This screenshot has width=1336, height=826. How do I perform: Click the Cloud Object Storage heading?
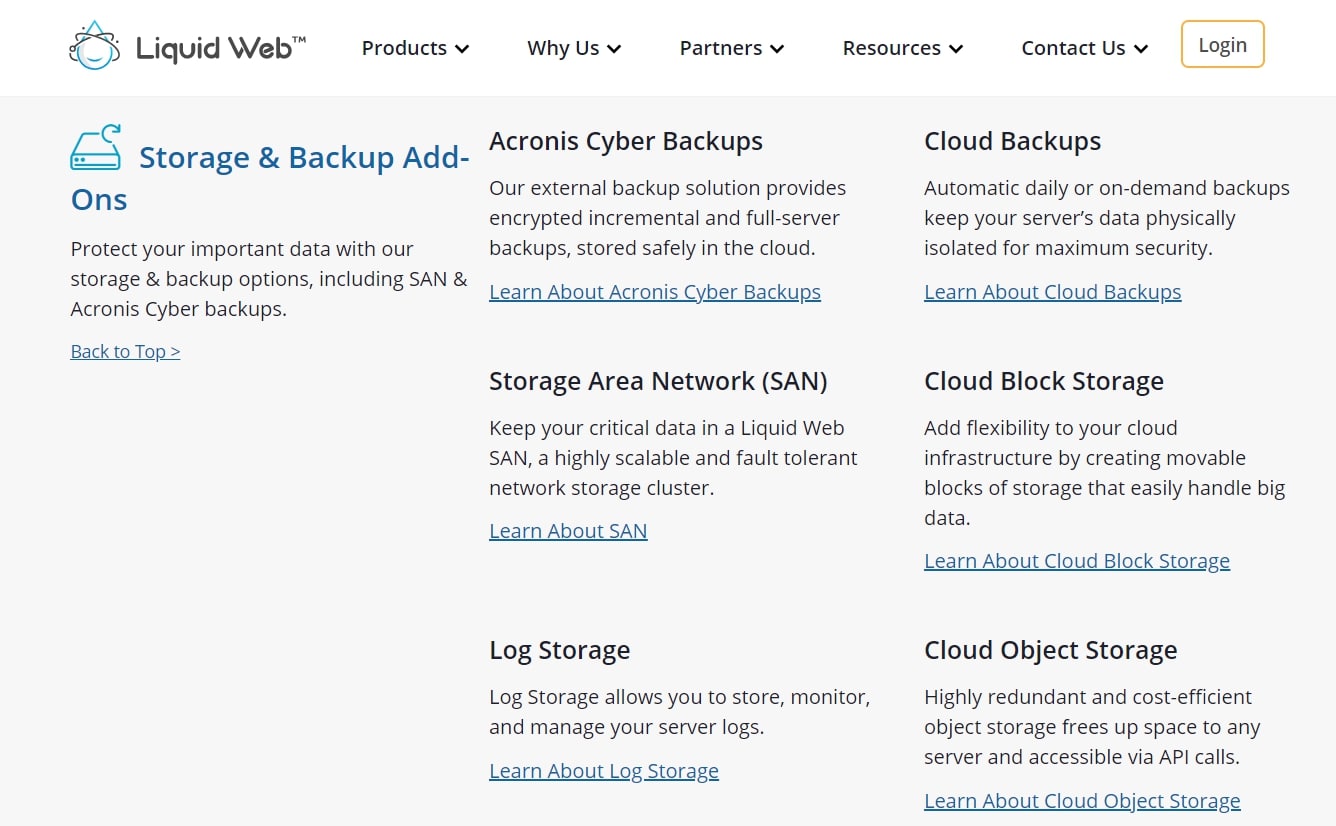coord(1051,650)
